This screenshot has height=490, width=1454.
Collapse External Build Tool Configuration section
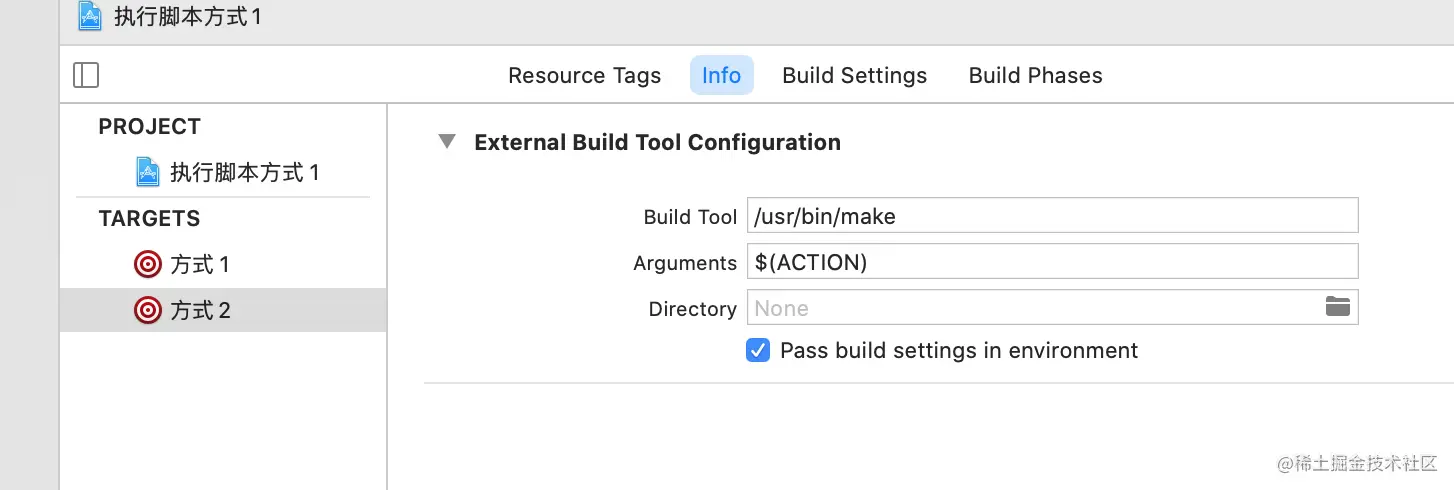point(447,142)
